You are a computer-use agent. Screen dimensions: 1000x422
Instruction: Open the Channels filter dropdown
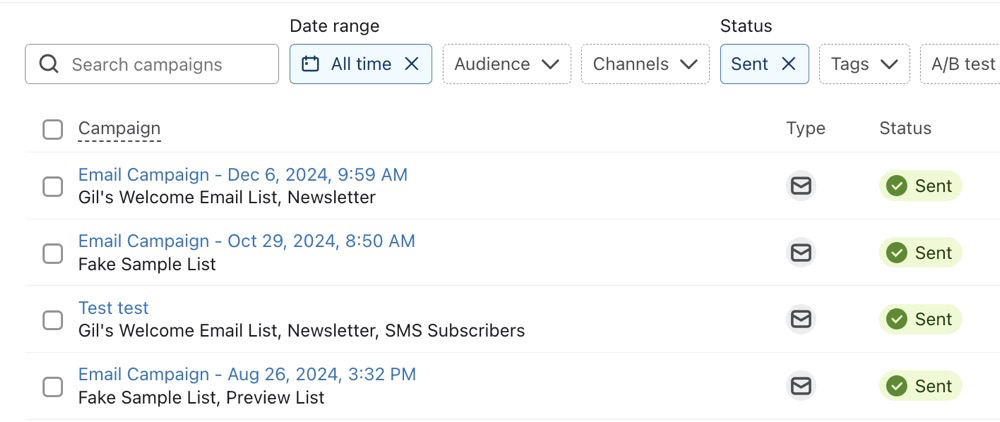coord(644,64)
